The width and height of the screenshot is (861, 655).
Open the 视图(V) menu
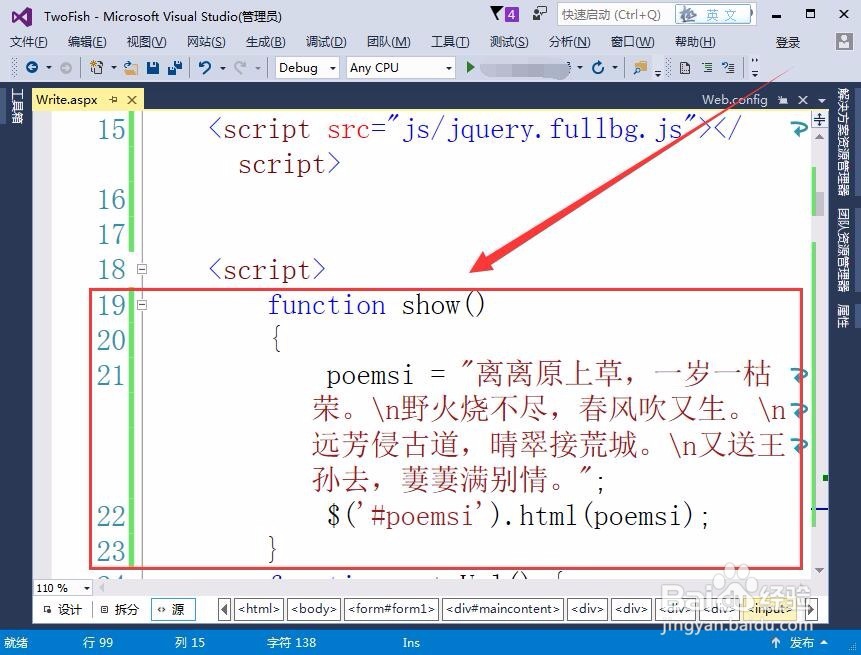[146, 42]
